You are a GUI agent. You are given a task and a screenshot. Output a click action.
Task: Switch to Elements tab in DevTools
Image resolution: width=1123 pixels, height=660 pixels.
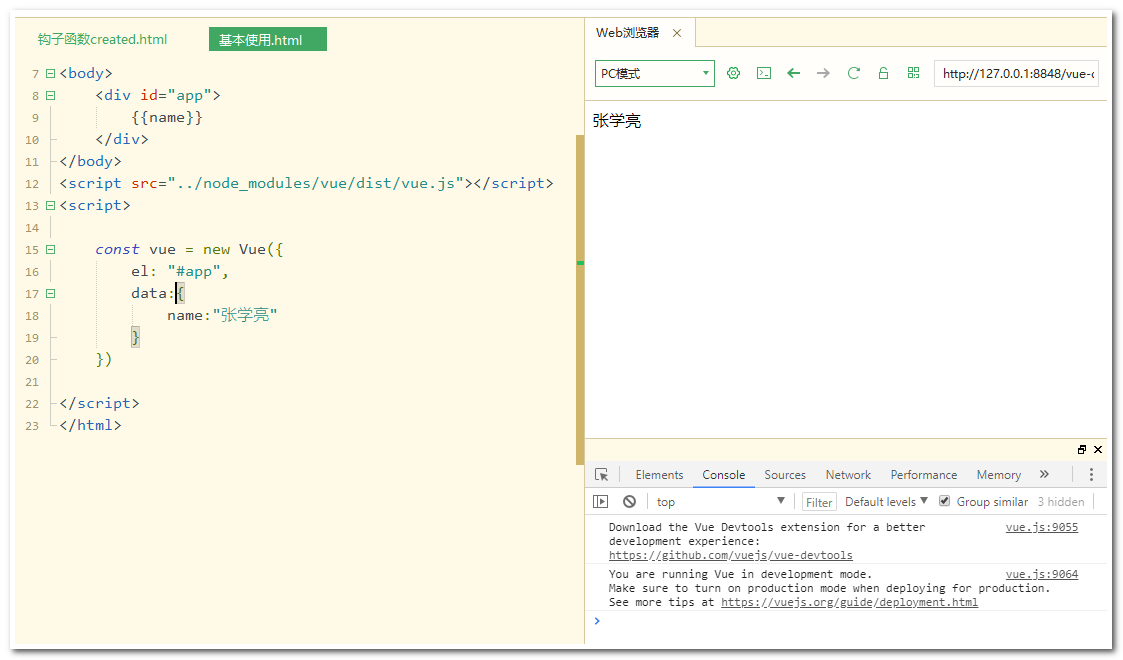point(659,475)
